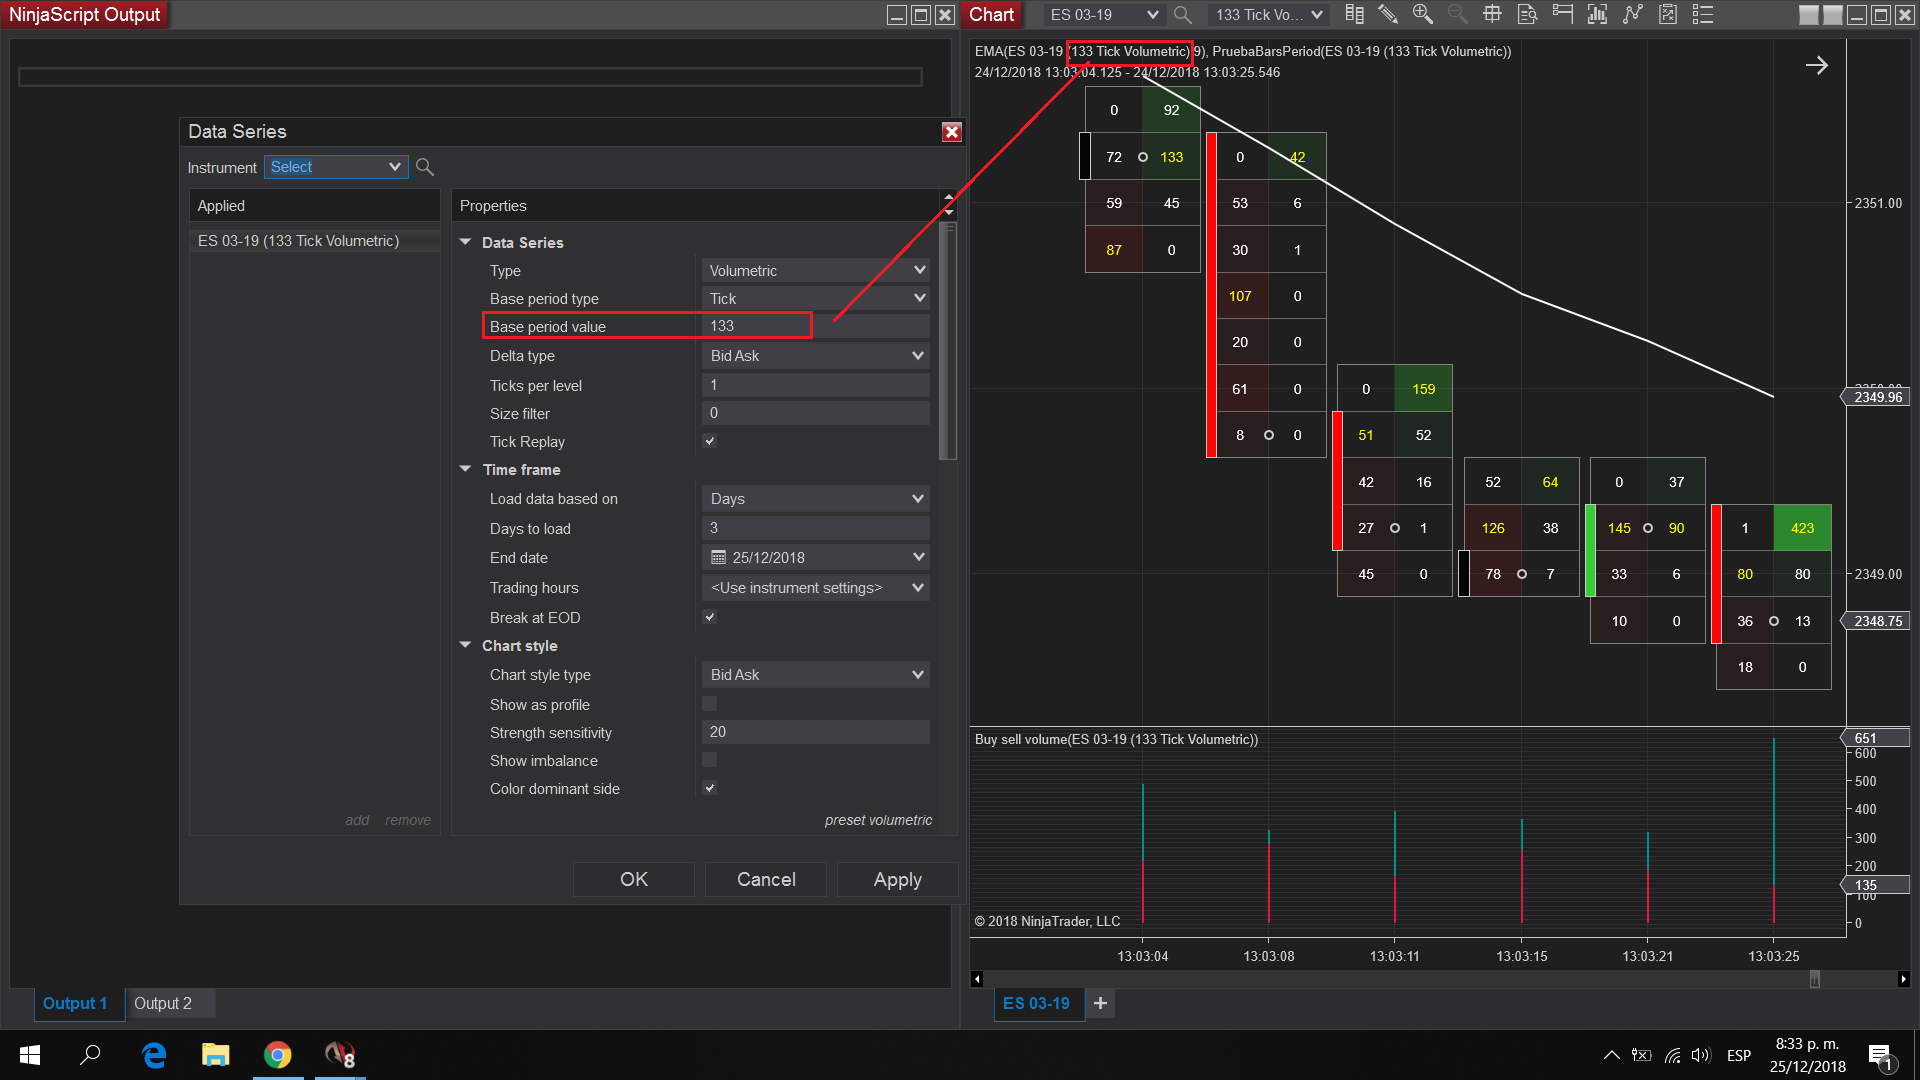Open the Strategies line-node icon
The image size is (1920, 1080).
[x=1633, y=14]
